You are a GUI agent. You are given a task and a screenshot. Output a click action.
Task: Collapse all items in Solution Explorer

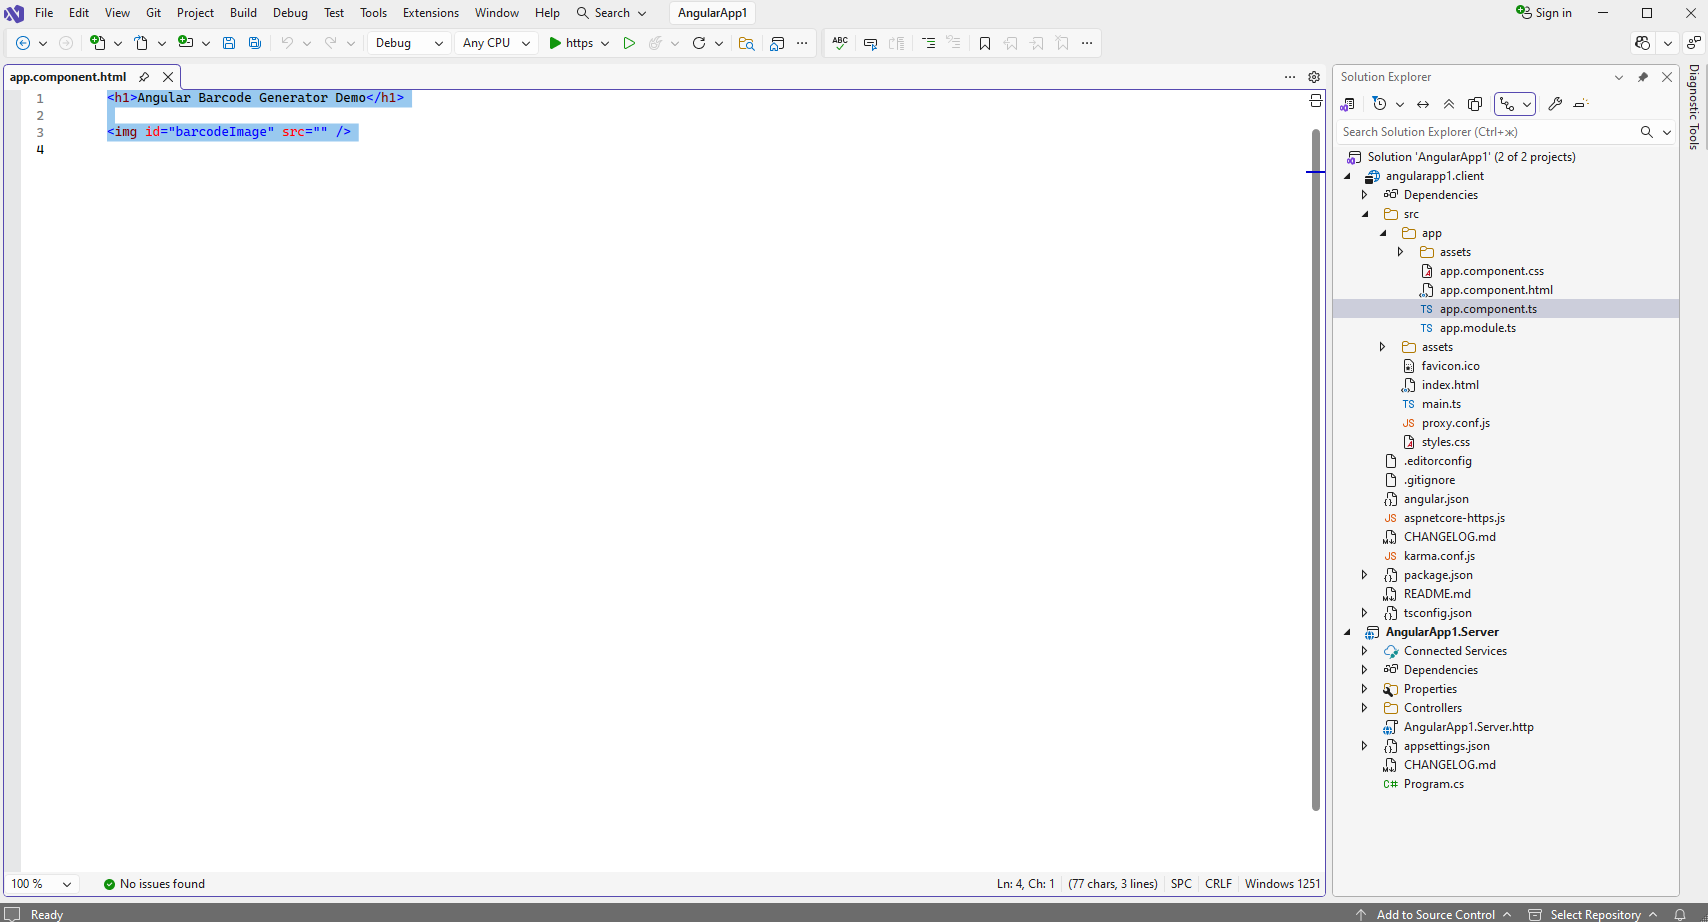click(1449, 104)
